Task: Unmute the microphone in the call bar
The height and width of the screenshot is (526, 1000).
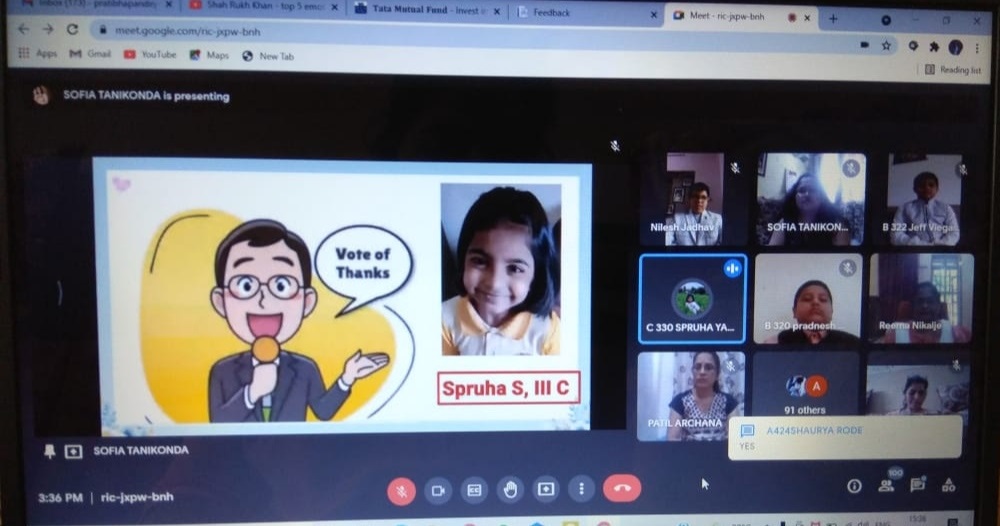Action: 401,490
